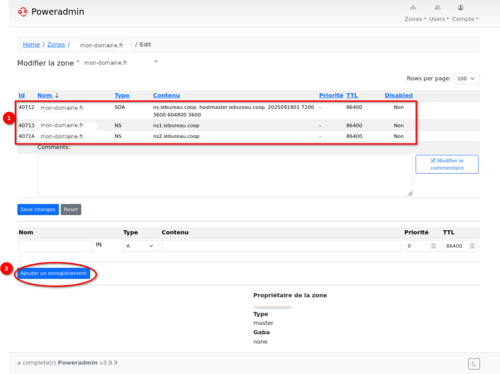This screenshot has height=374, width=500.
Task: Click the Nom input field
Action: [x=55, y=246]
